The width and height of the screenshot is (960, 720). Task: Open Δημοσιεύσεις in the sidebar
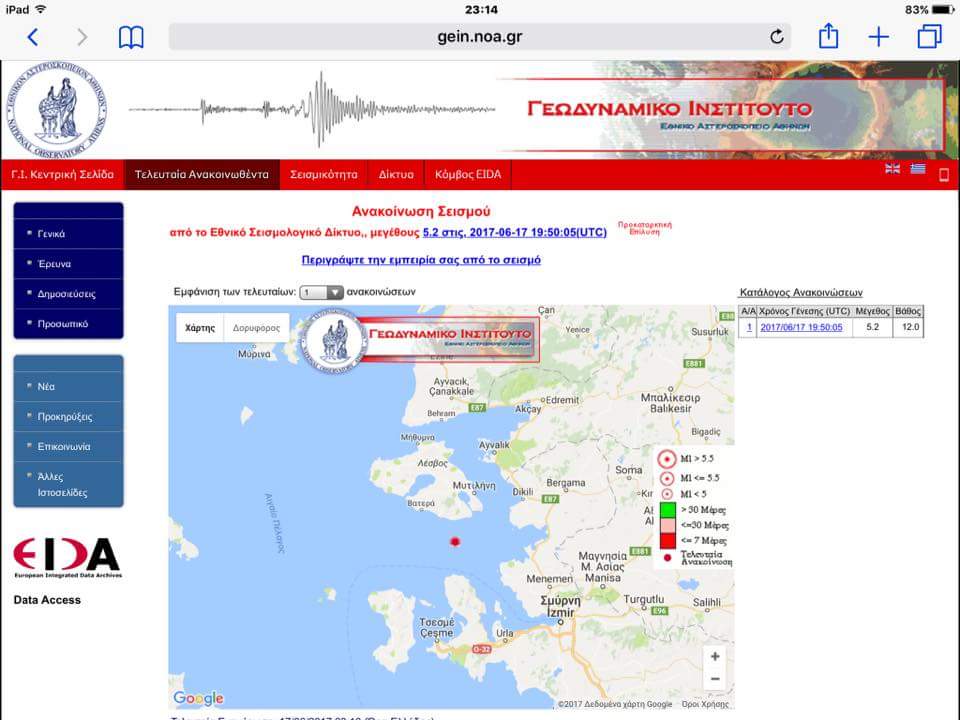(69, 294)
